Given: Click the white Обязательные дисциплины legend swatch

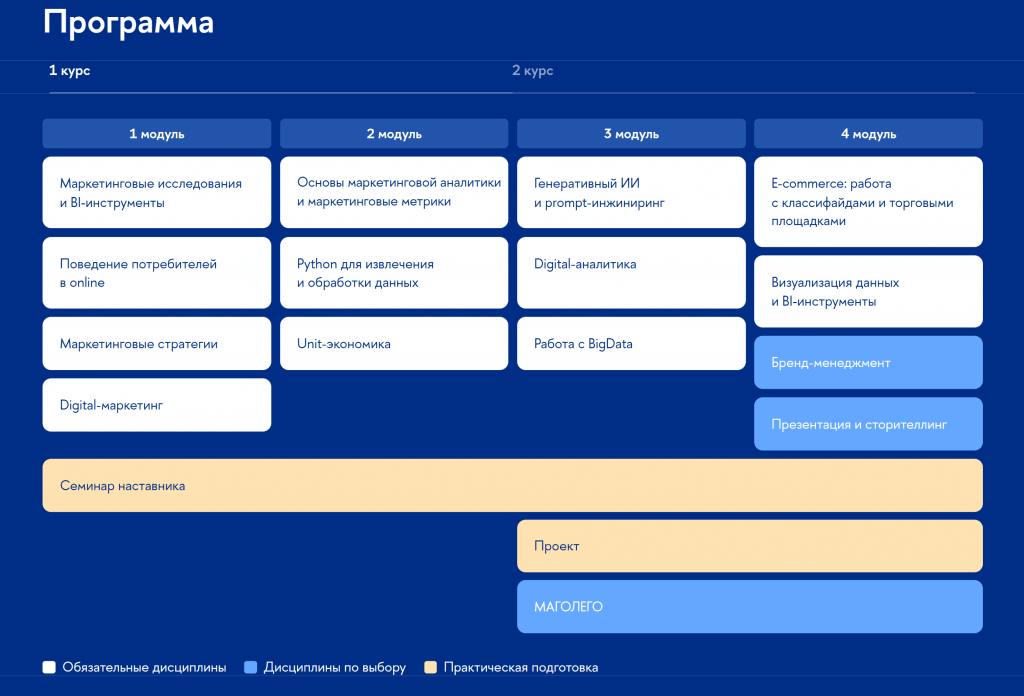Looking at the screenshot, I should (x=49, y=667).
